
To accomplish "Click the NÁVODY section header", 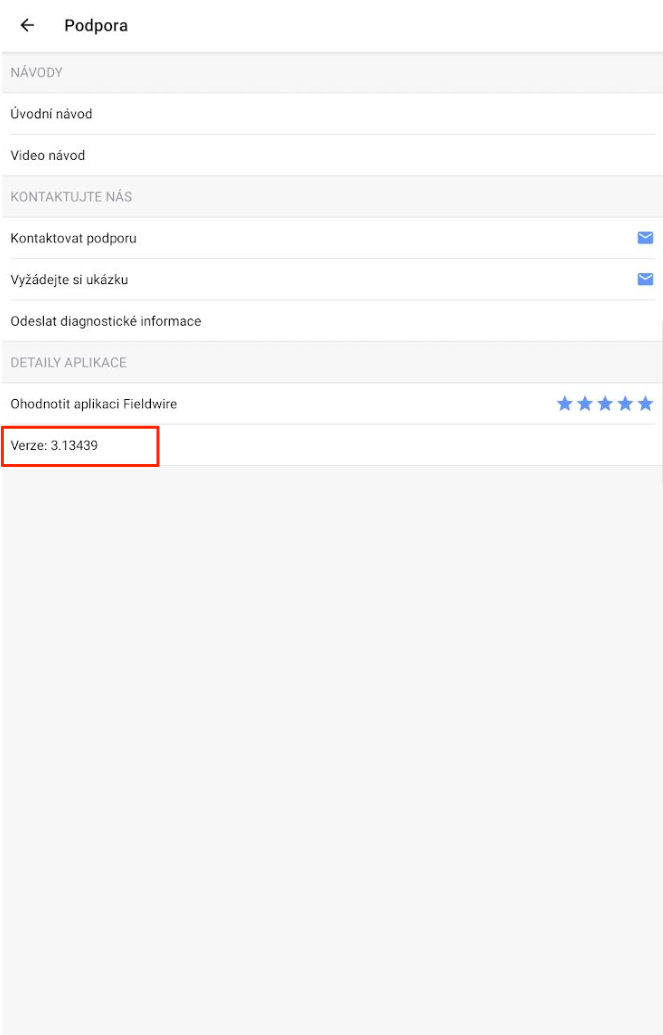I will click(37, 73).
